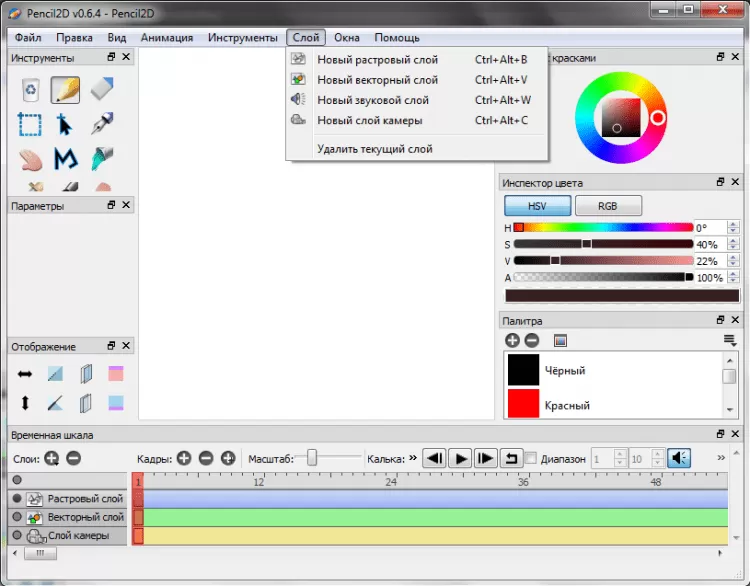750x586 pixels.
Task: Add color to palette with plus icon
Action: click(512, 340)
